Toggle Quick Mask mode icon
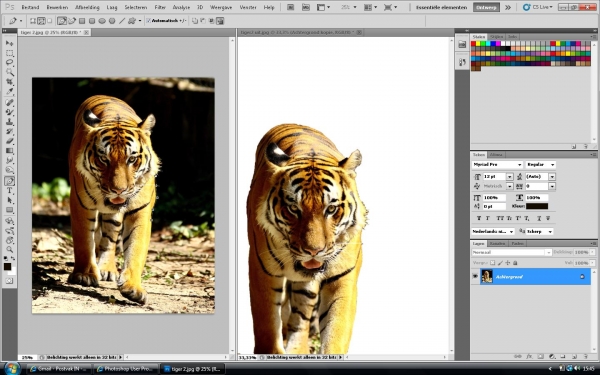The width and height of the screenshot is (600, 375). (x=9, y=281)
